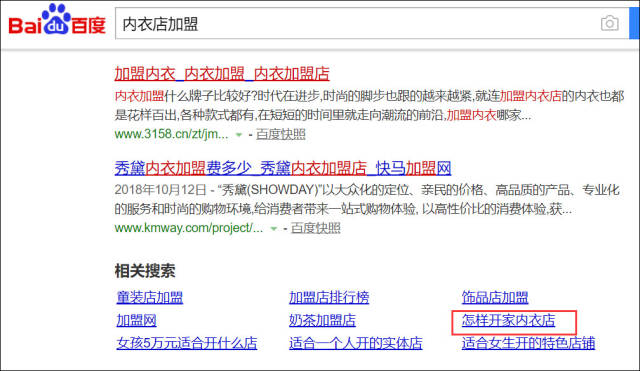
Task: Click the blue search button at right edge
Action: (634, 24)
